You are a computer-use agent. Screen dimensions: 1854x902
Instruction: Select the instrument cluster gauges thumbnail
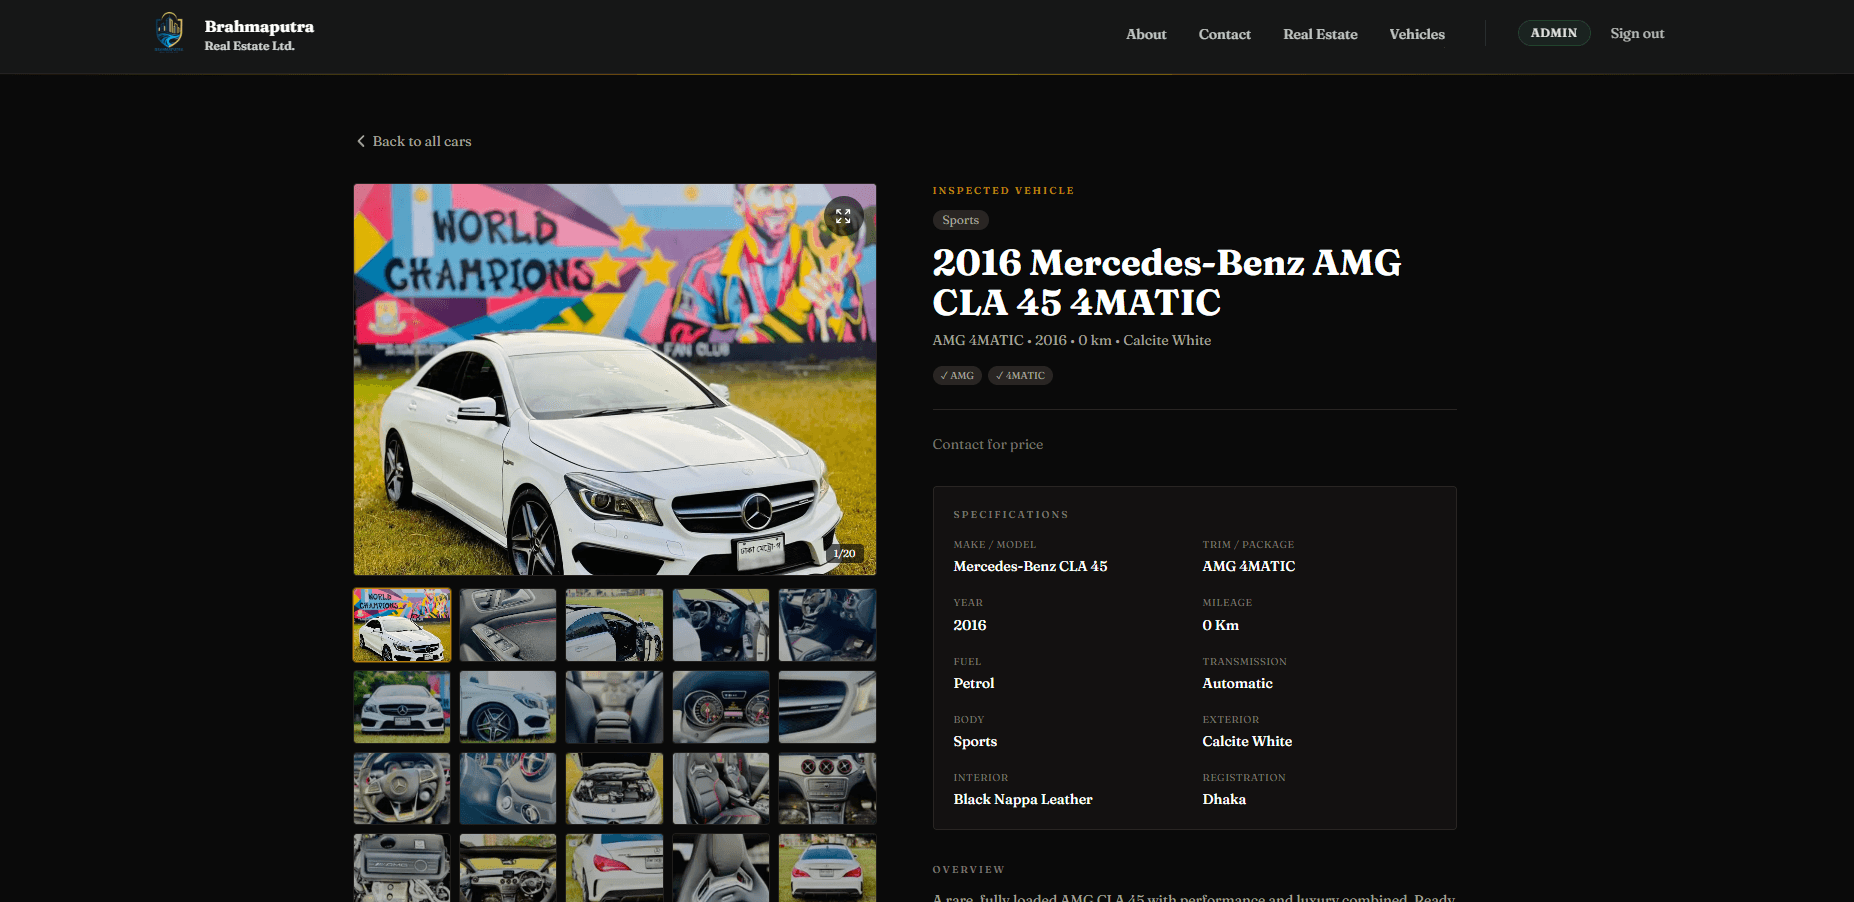(721, 707)
